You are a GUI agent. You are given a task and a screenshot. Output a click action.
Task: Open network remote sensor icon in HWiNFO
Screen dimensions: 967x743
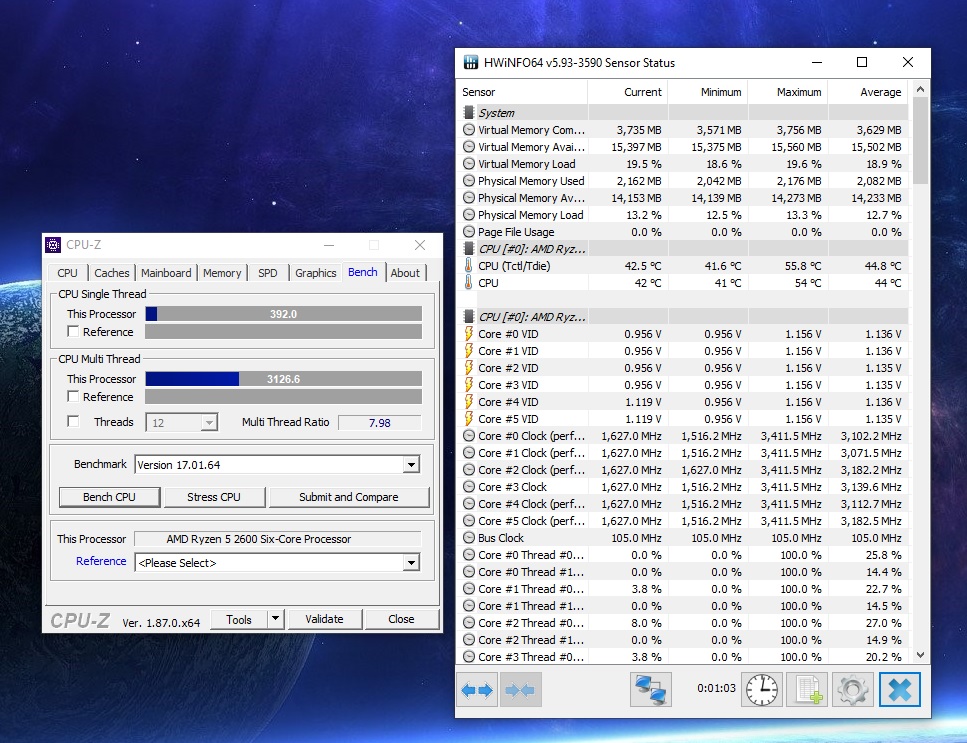coord(651,689)
